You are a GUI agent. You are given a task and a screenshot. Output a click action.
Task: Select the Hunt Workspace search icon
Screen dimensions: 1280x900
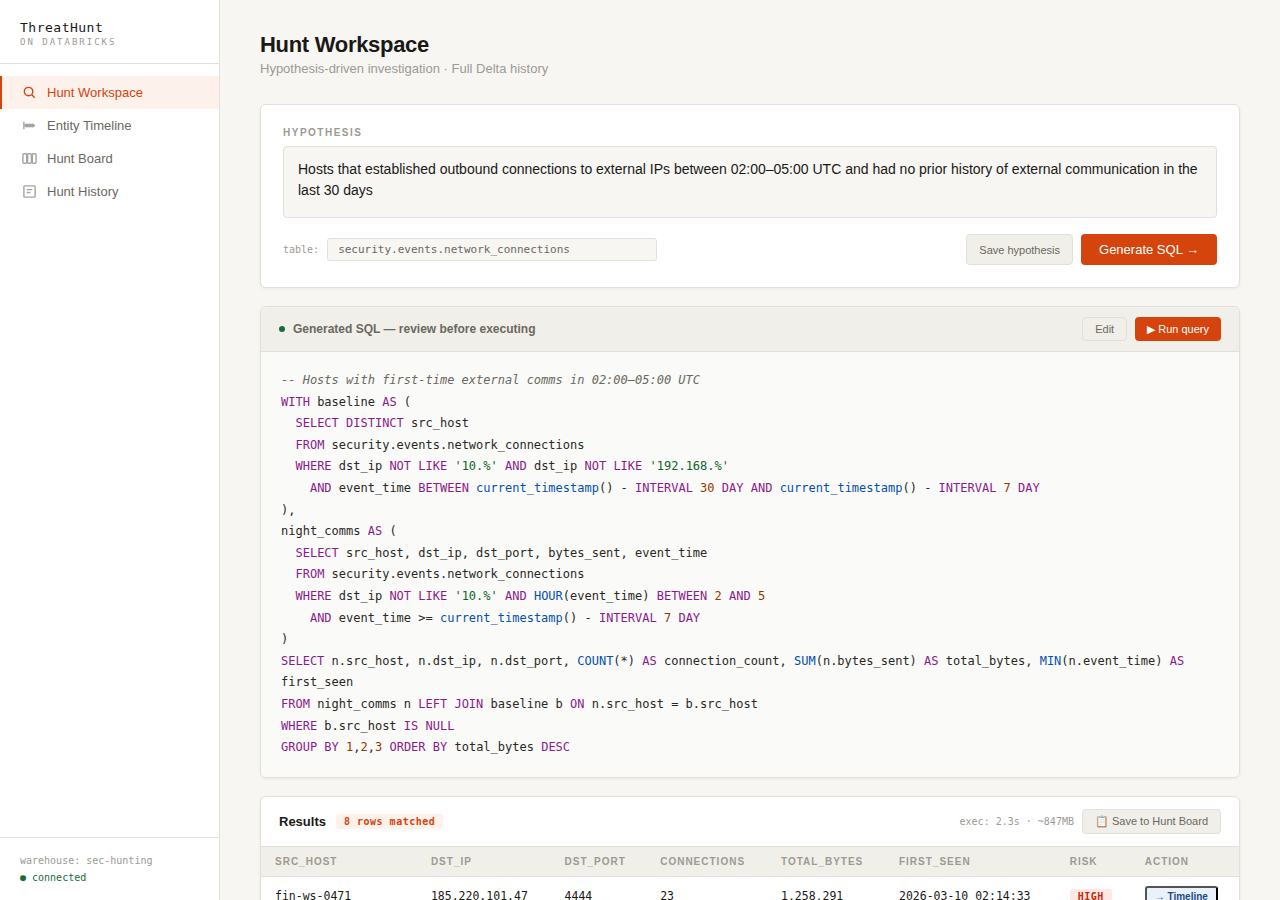28,92
